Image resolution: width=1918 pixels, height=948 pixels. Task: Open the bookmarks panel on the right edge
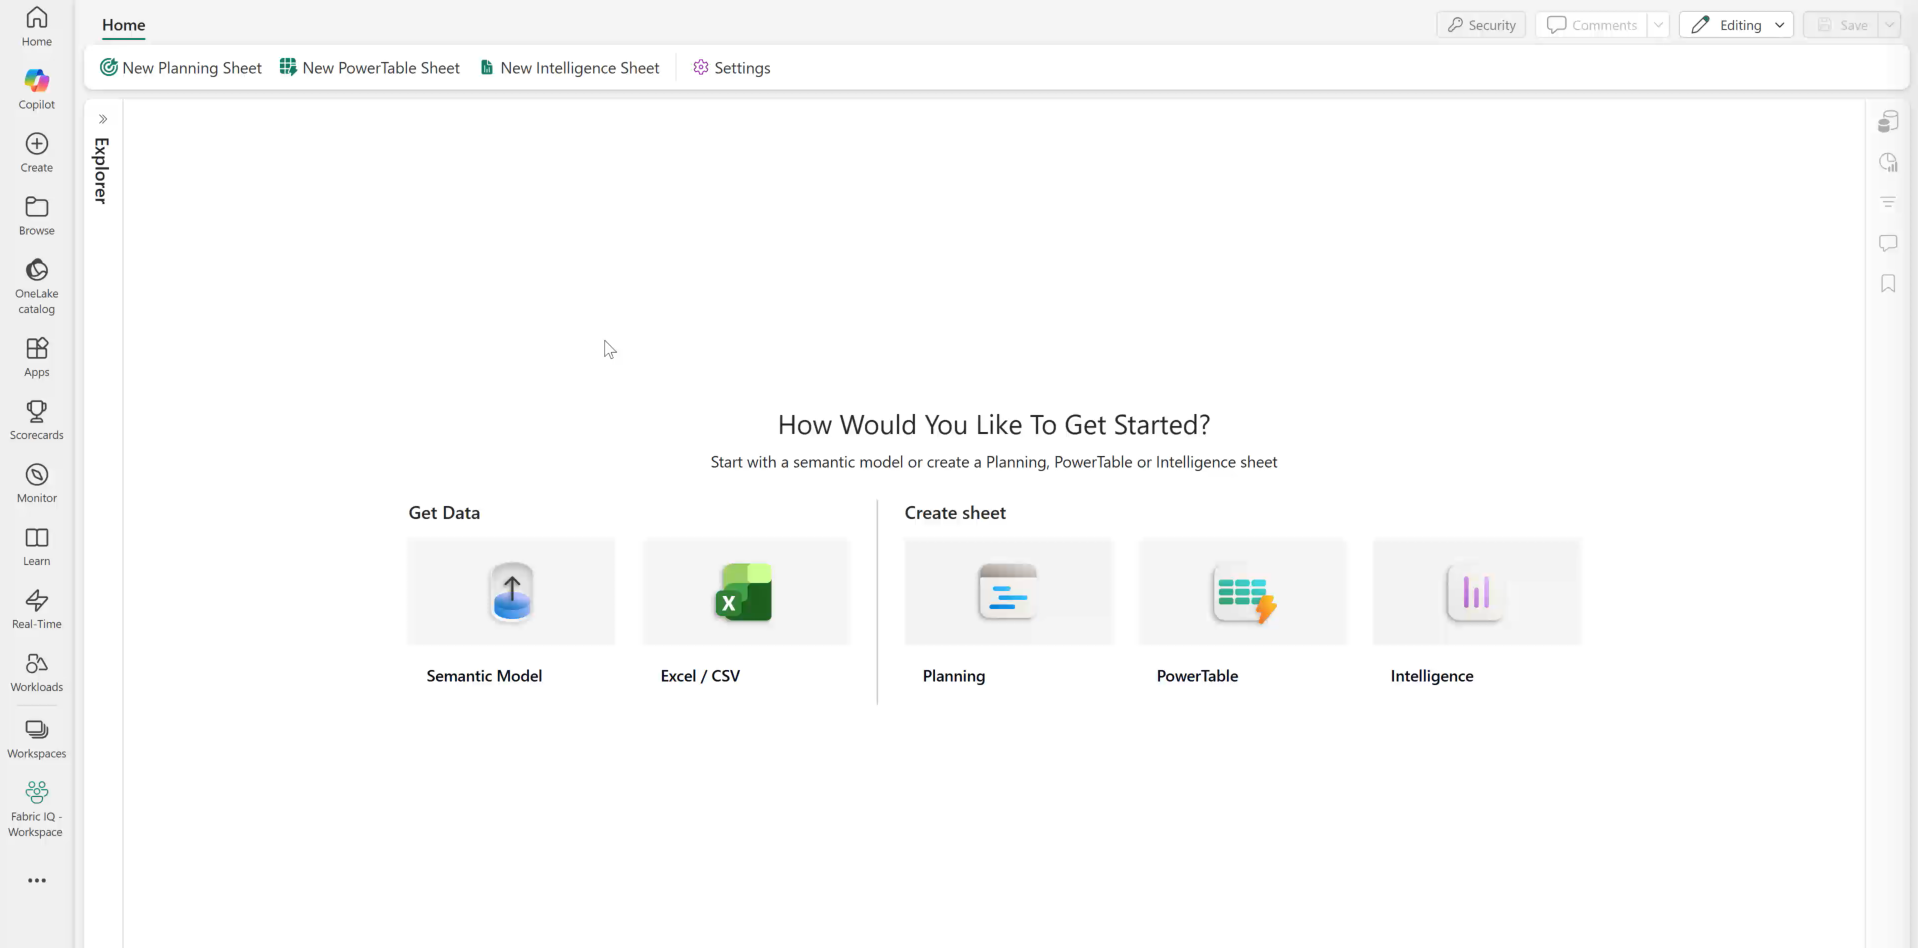[x=1888, y=284]
